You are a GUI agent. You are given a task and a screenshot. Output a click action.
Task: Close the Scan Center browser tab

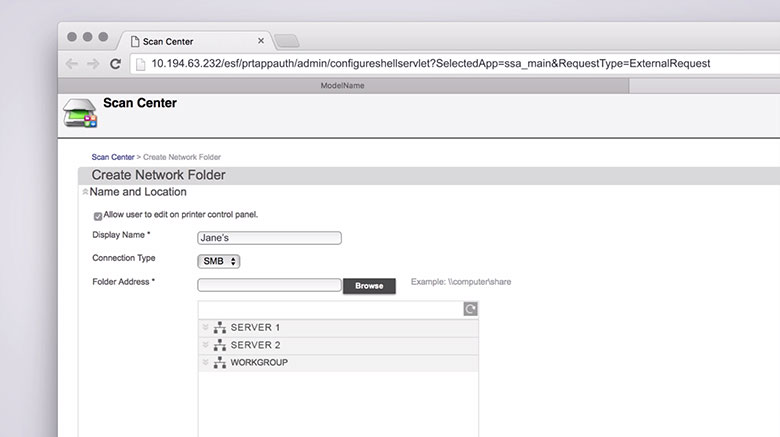[261, 41]
